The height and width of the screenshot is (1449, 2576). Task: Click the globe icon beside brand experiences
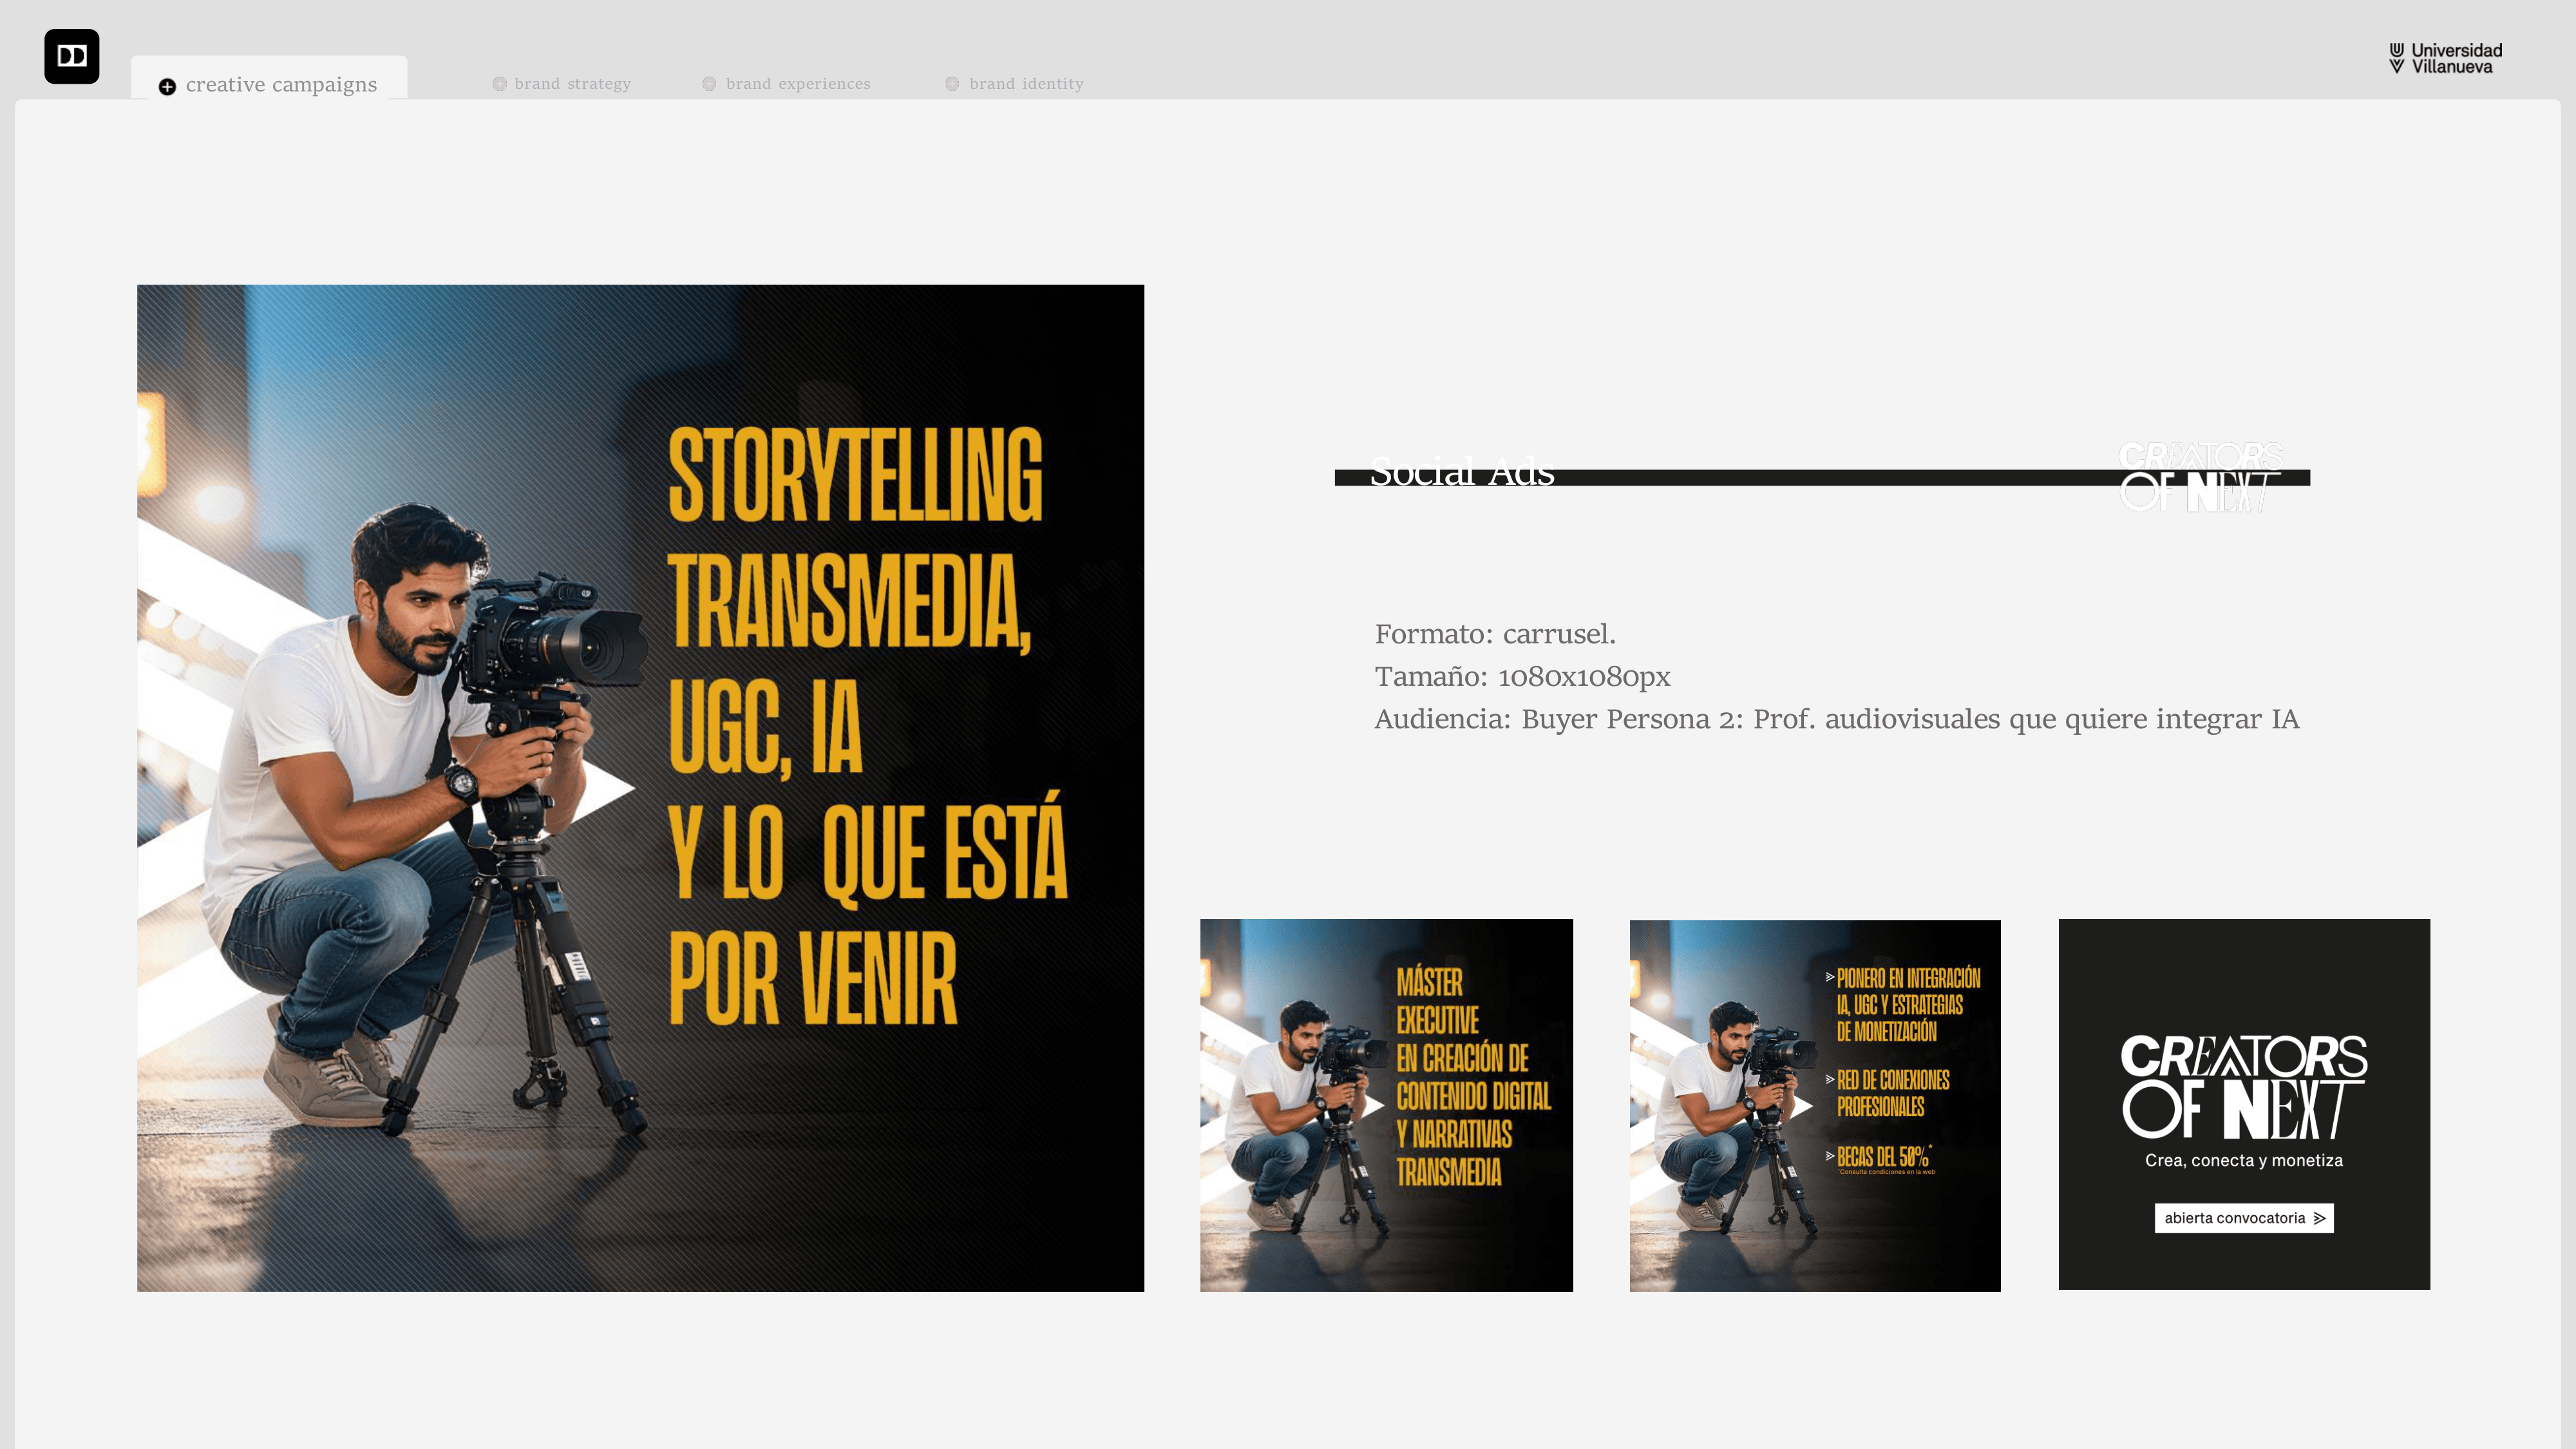(x=709, y=84)
